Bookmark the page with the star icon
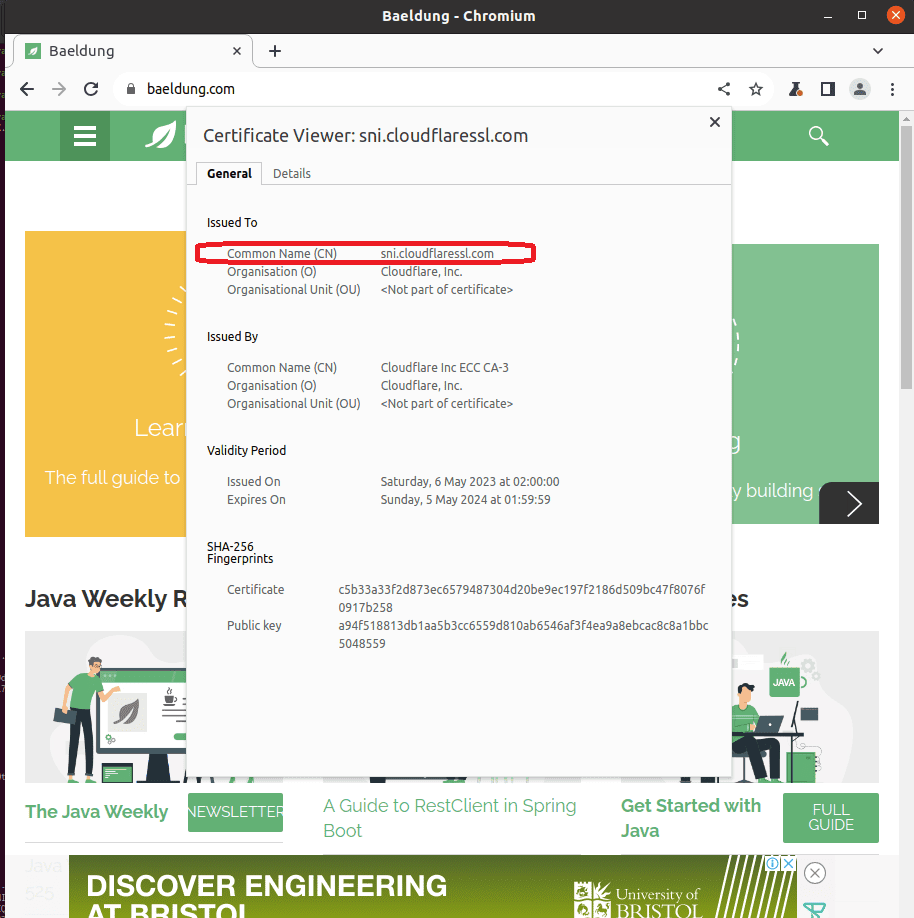Screen dimensions: 914x918 (x=756, y=89)
